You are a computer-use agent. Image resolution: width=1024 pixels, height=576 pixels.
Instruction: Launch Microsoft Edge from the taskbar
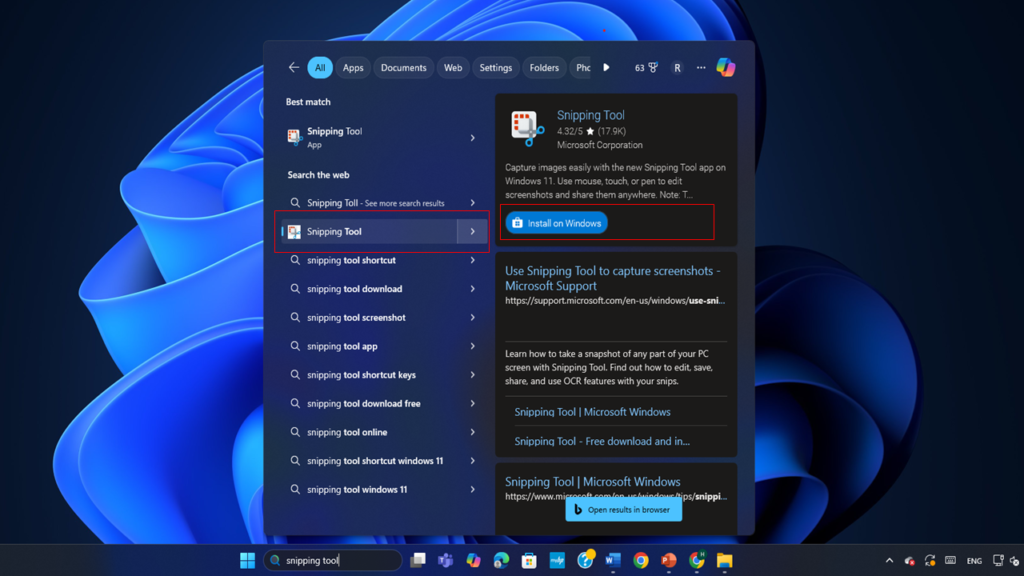click(502, 560)
